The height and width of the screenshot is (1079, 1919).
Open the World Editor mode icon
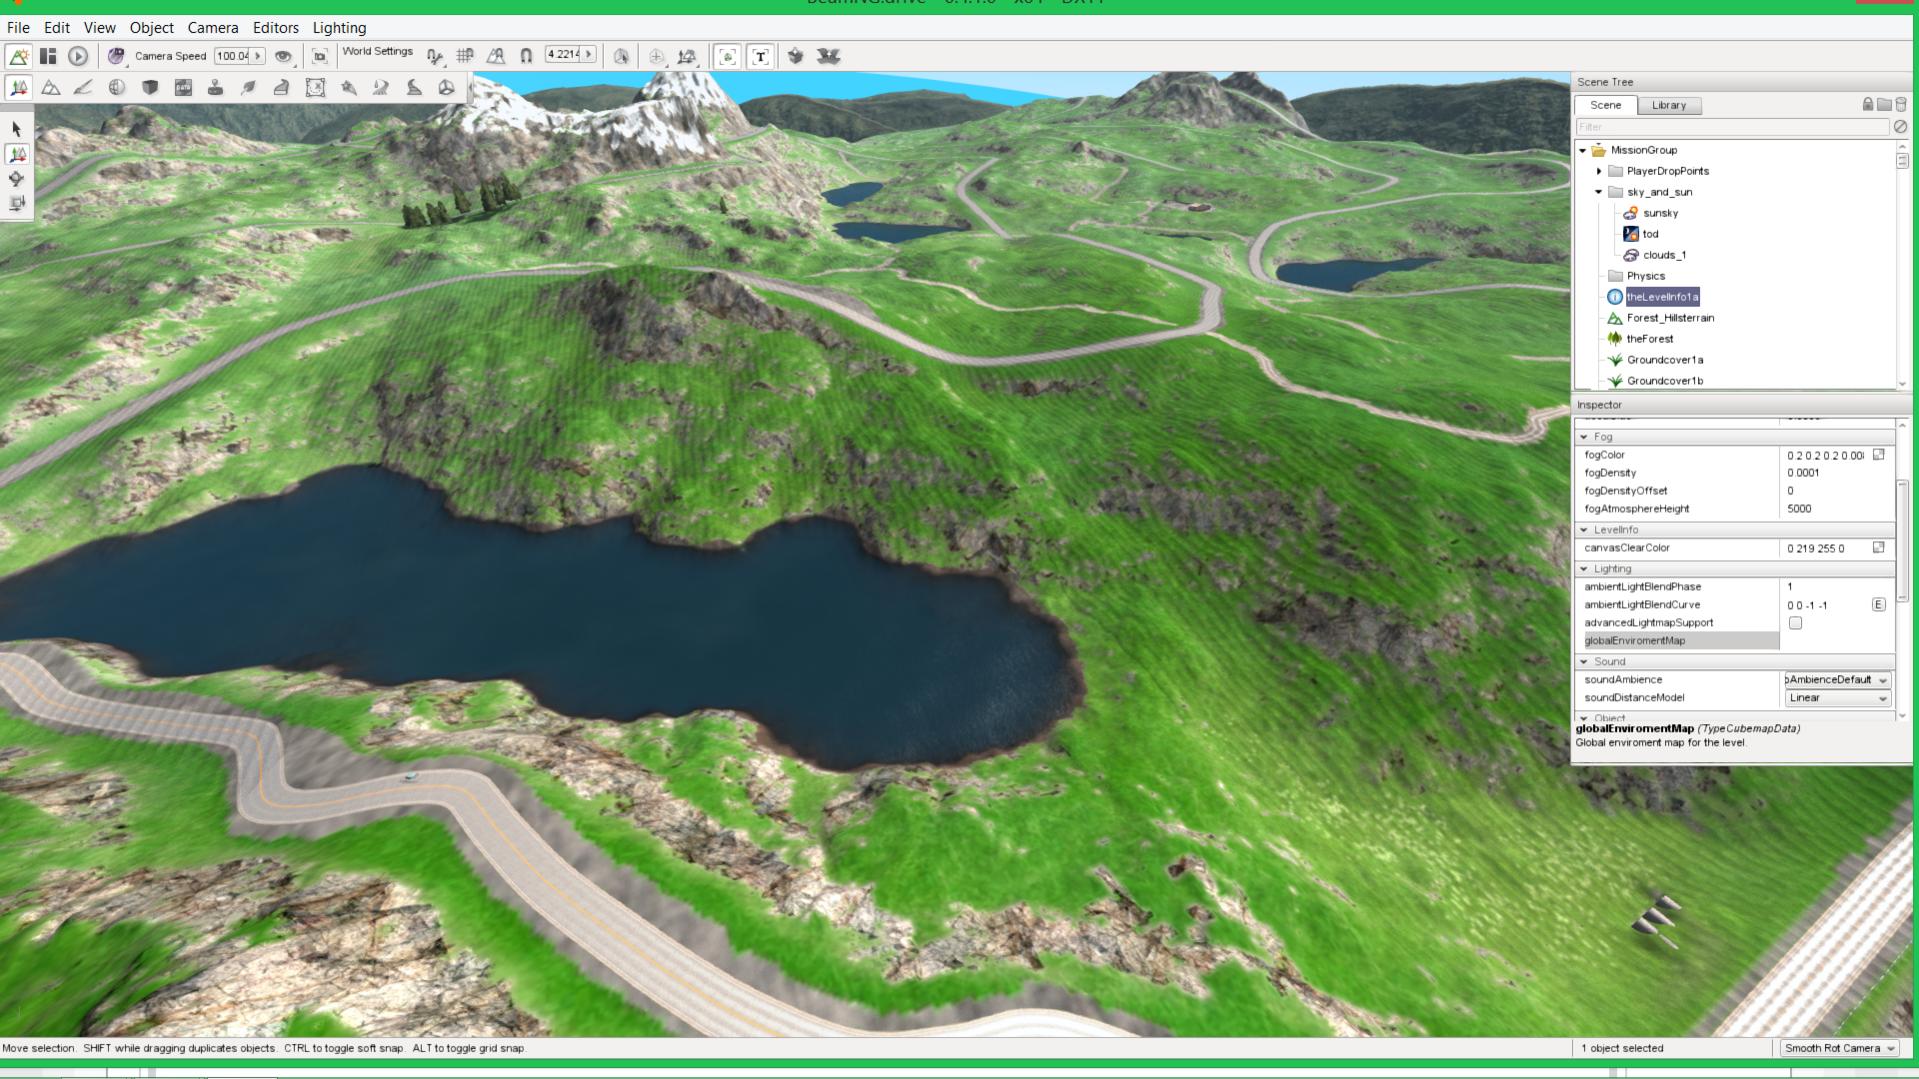coord(18,56)
